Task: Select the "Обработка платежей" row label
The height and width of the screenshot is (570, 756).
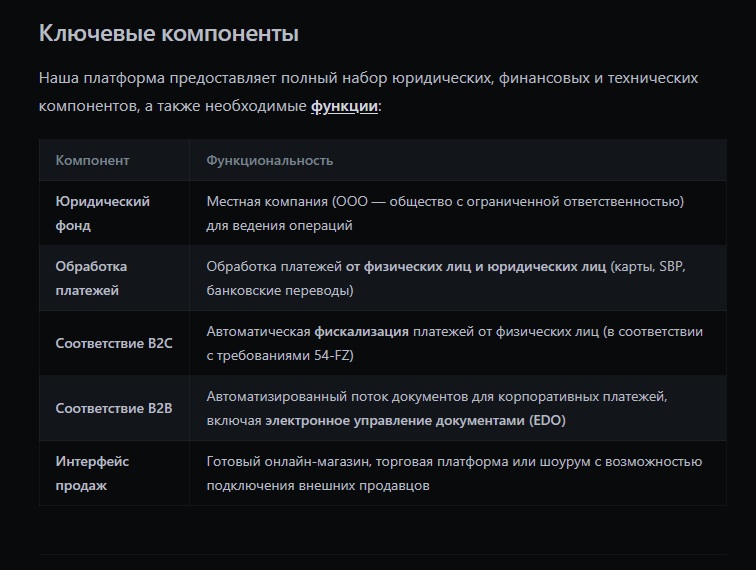Action: tap(91, 278)
